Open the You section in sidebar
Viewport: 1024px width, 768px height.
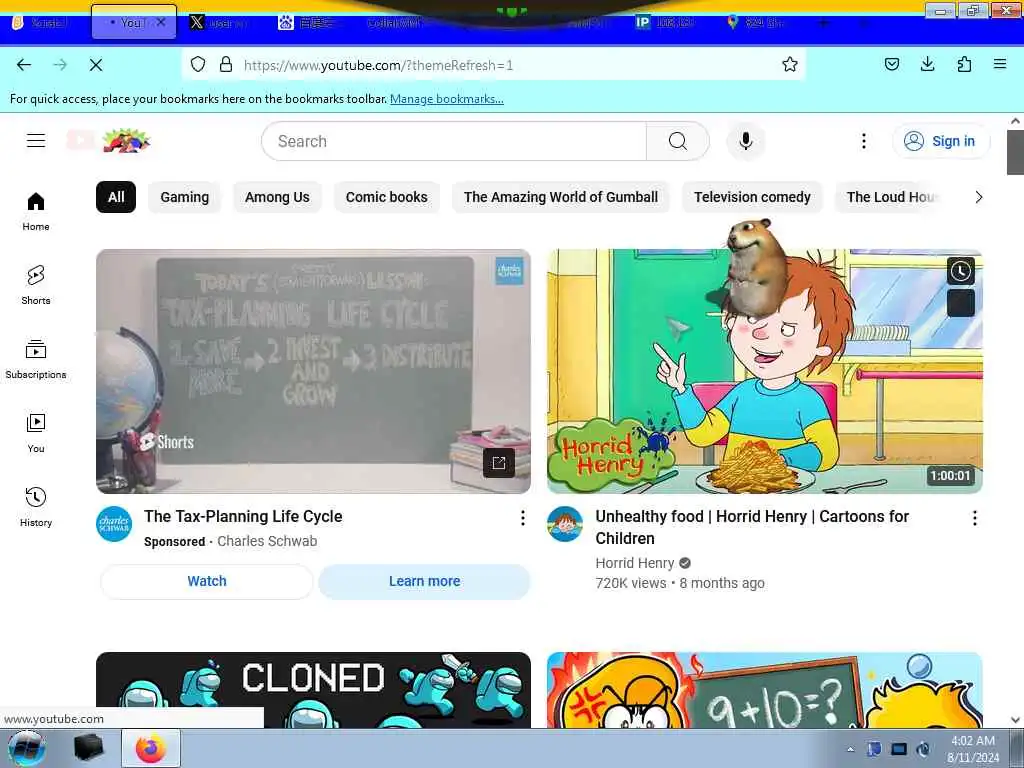36,433
